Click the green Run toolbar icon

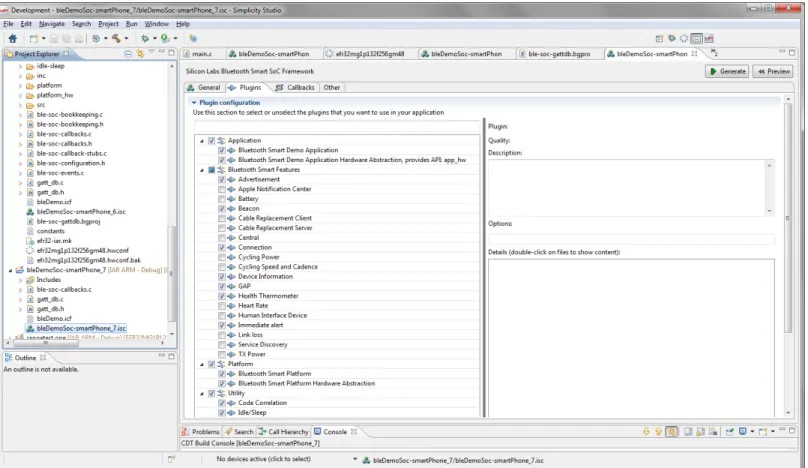tap(165, 38)
